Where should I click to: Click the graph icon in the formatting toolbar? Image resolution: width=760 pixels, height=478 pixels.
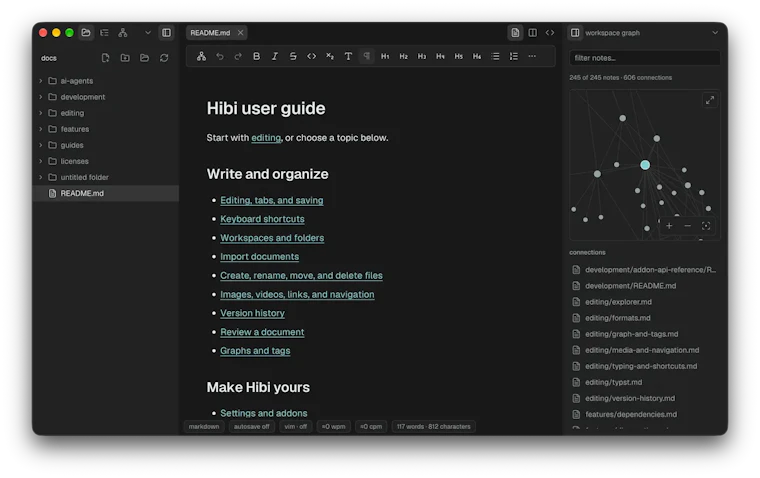(201, 56)
